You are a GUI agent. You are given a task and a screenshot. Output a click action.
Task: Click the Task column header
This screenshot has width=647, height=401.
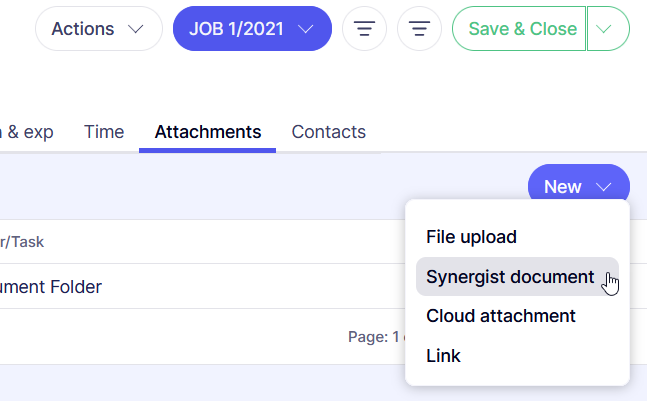click(22, 242)
